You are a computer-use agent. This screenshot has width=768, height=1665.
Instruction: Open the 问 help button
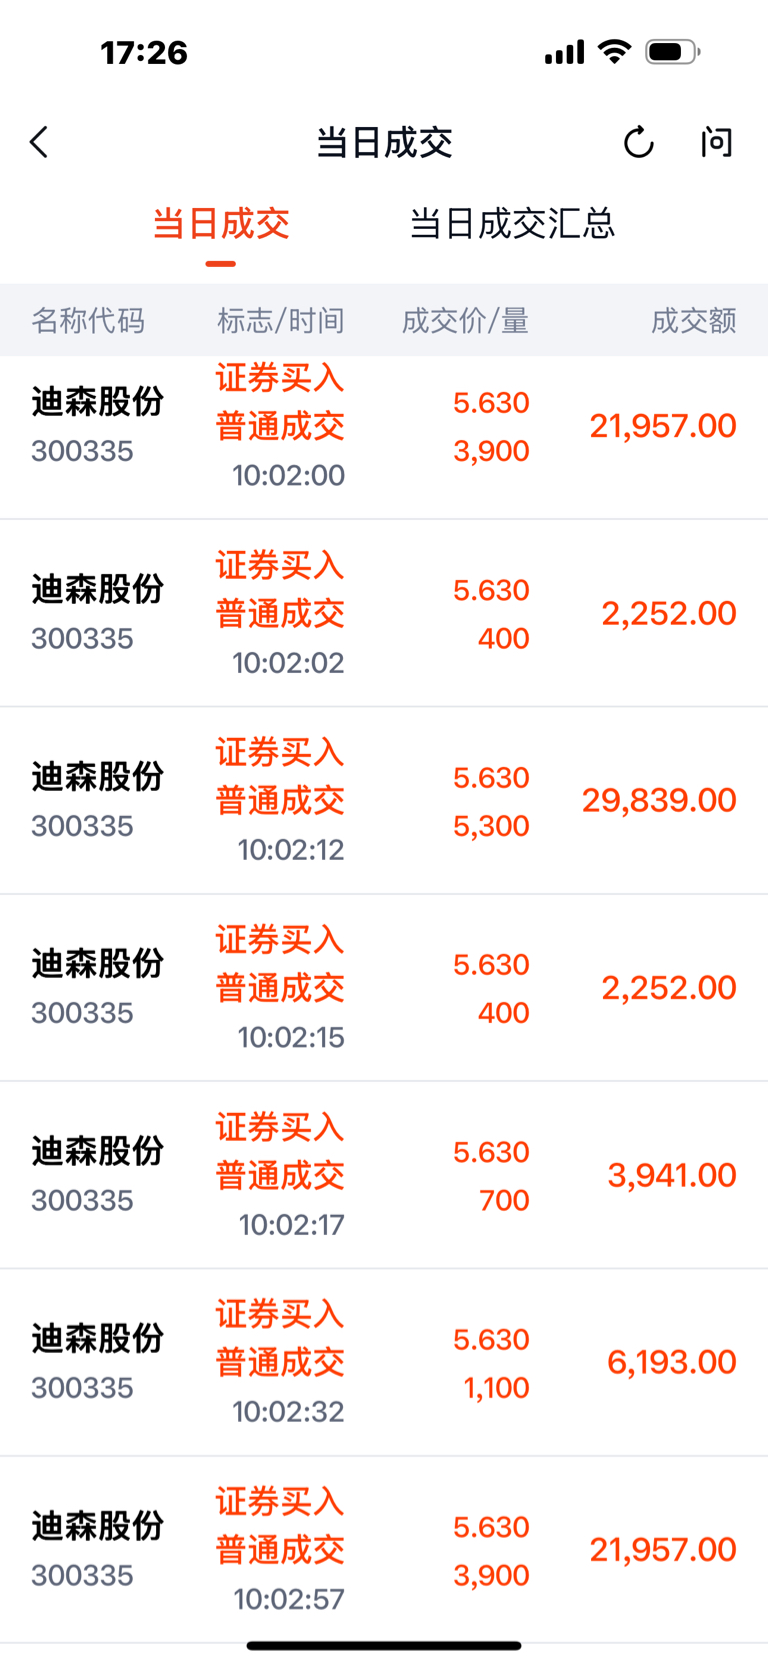click(716, 142)
